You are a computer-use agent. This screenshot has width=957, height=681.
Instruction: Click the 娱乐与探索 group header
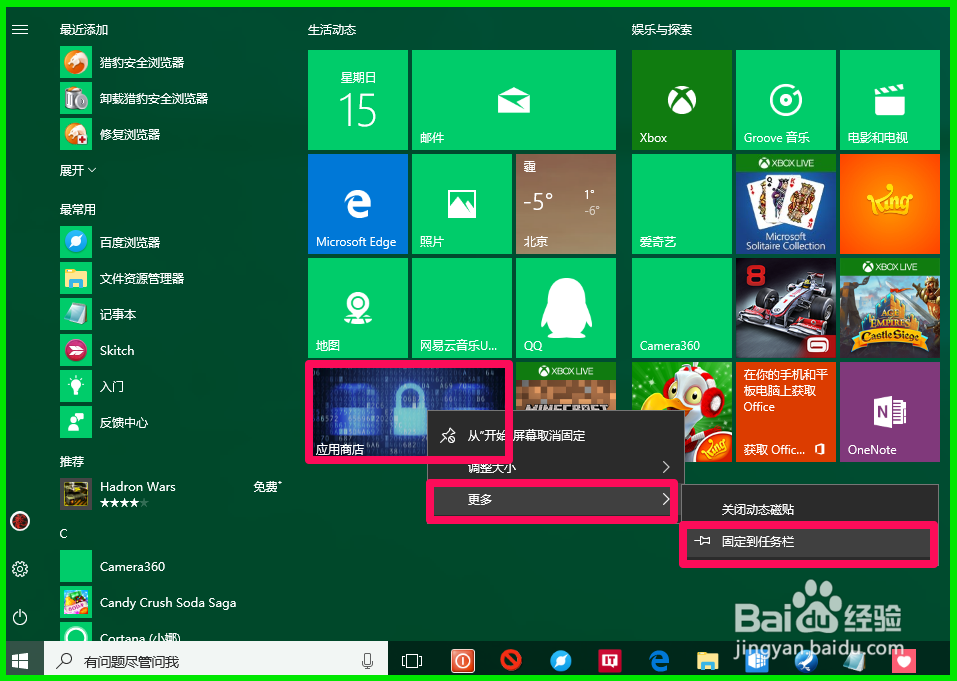tap(662, 30)
